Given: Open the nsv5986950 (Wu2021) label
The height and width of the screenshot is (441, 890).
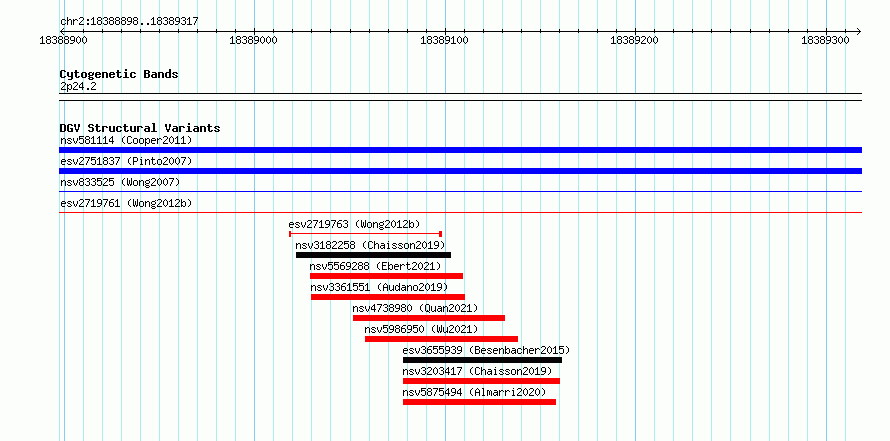Looking at the screenshot, I should pyautogui.click(x=421, y=329).
